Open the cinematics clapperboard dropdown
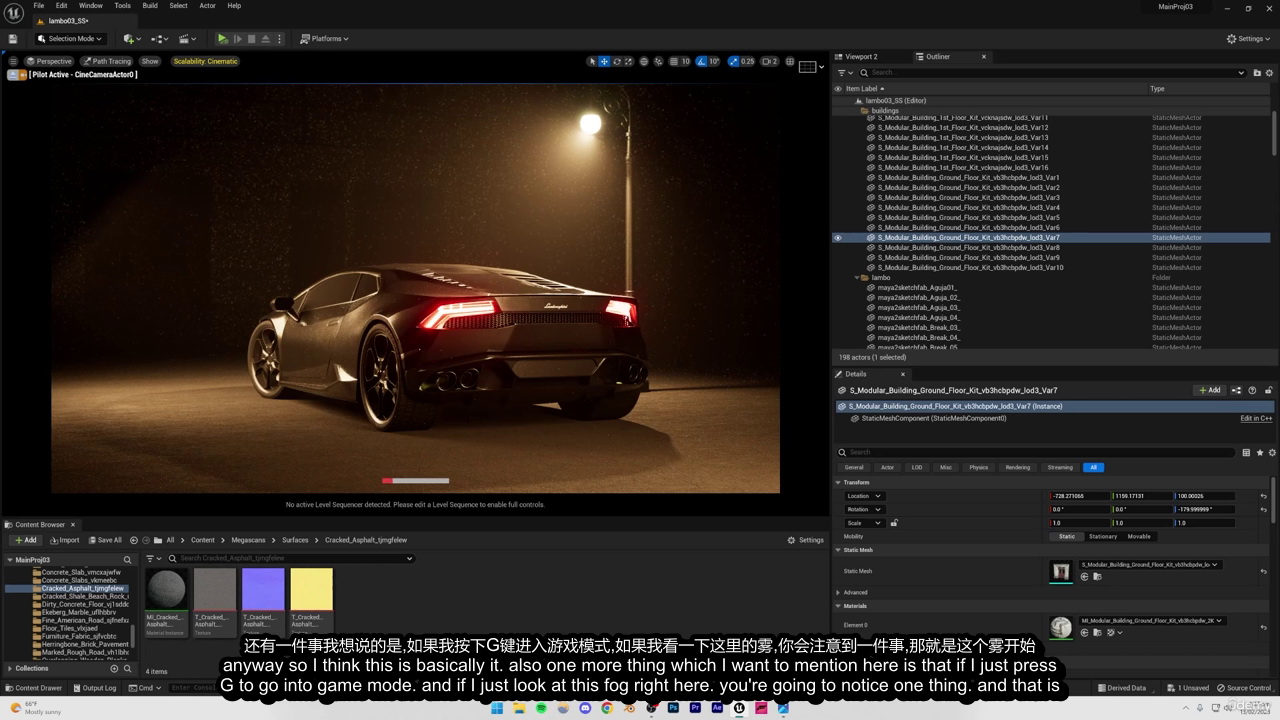The height and width of the screenshot is (720, 1280). (187, 39)
